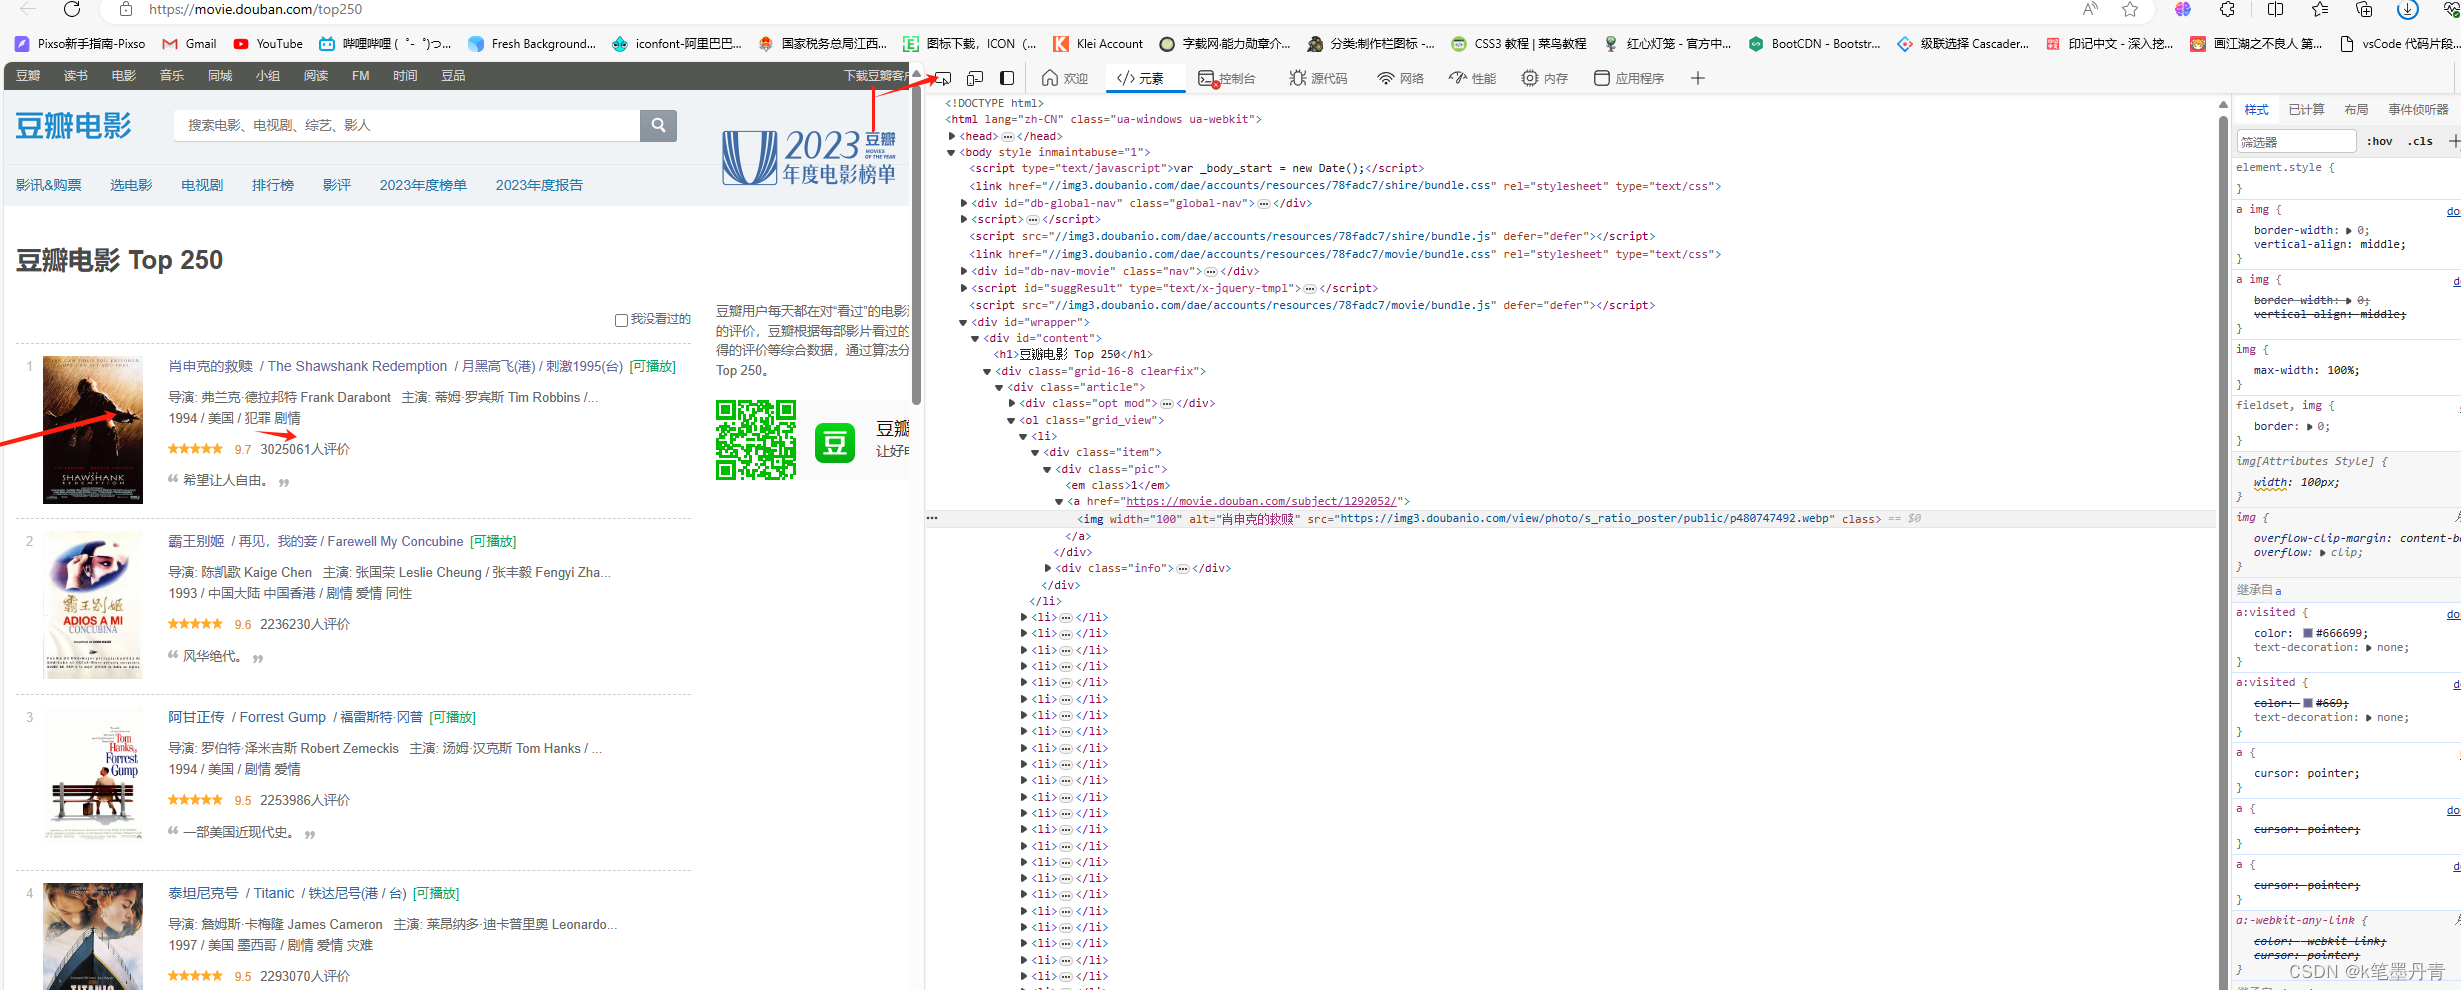Open the BootCDN bookmark
This screenshot has height=990, width=2461.
tap(1814, 44)
